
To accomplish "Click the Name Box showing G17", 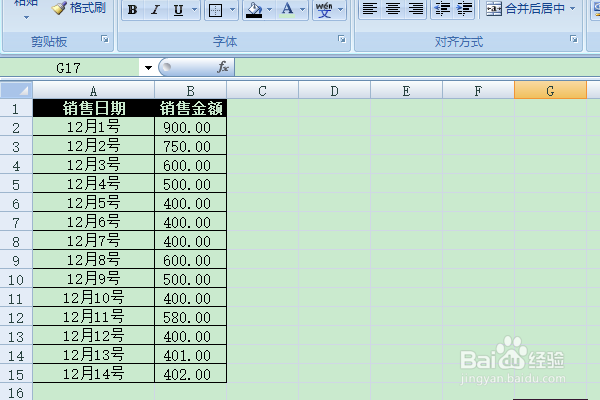I will (70, 68).
